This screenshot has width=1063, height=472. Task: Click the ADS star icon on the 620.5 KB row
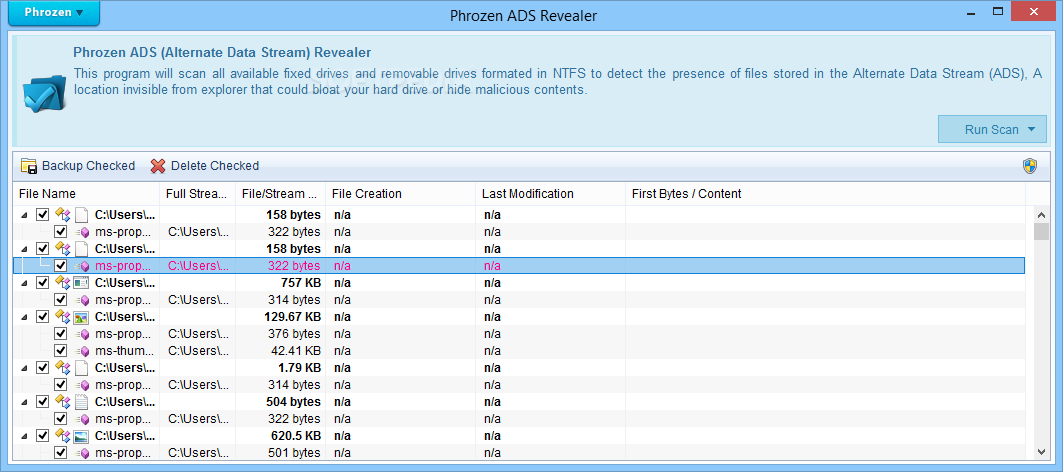[x=63, y=435]
